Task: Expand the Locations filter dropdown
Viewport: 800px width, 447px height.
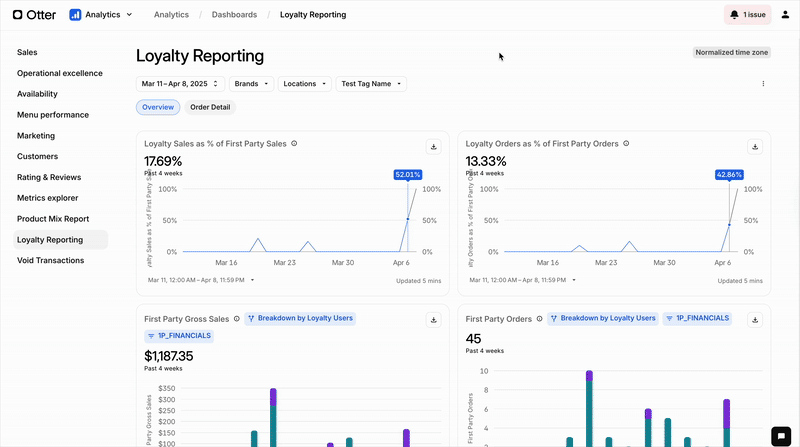Action: coord(304,84)
